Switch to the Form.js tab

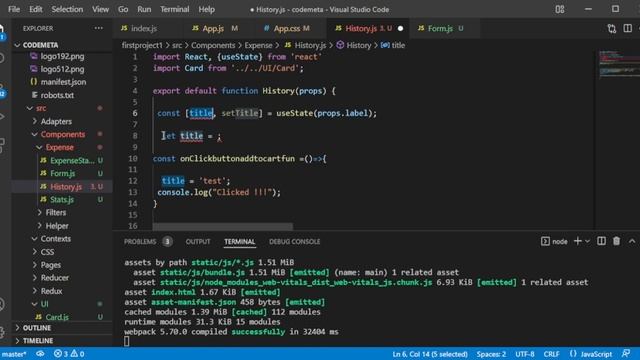point(440,28)
